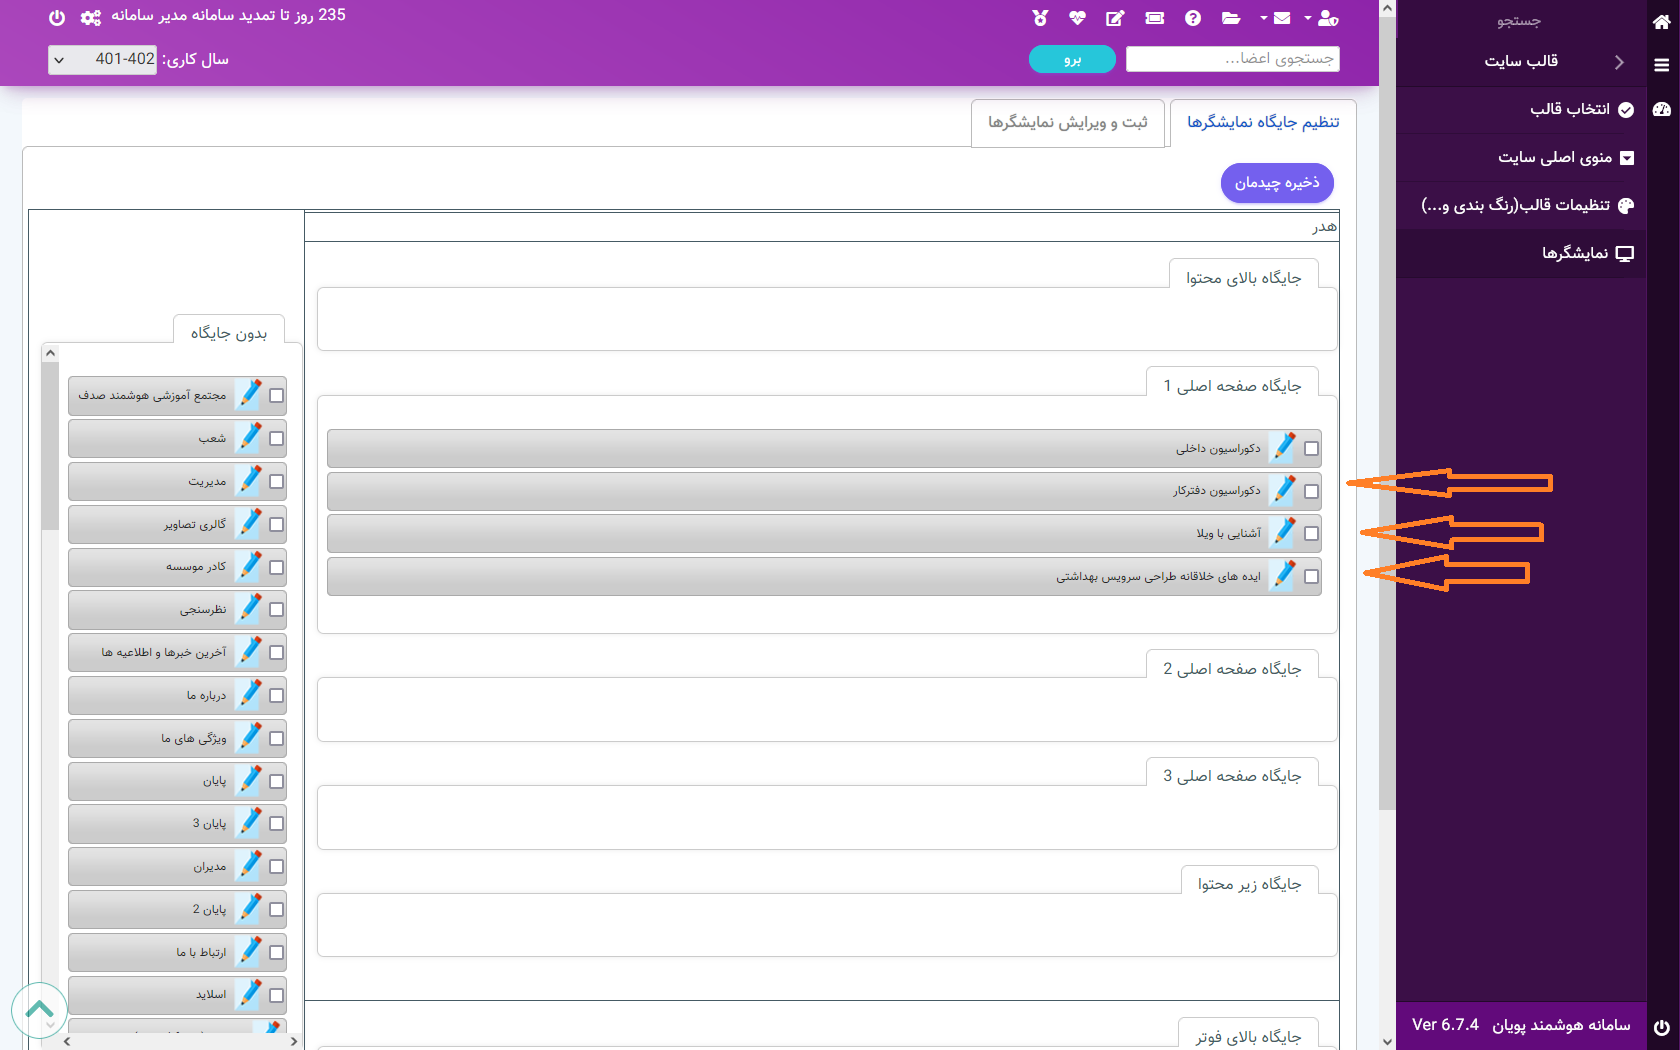This screenshot has height=1050, width=1680.
Task: Click the جایگاه صفحه اصلی 3 label
Action: click(x=1232, y=776)
